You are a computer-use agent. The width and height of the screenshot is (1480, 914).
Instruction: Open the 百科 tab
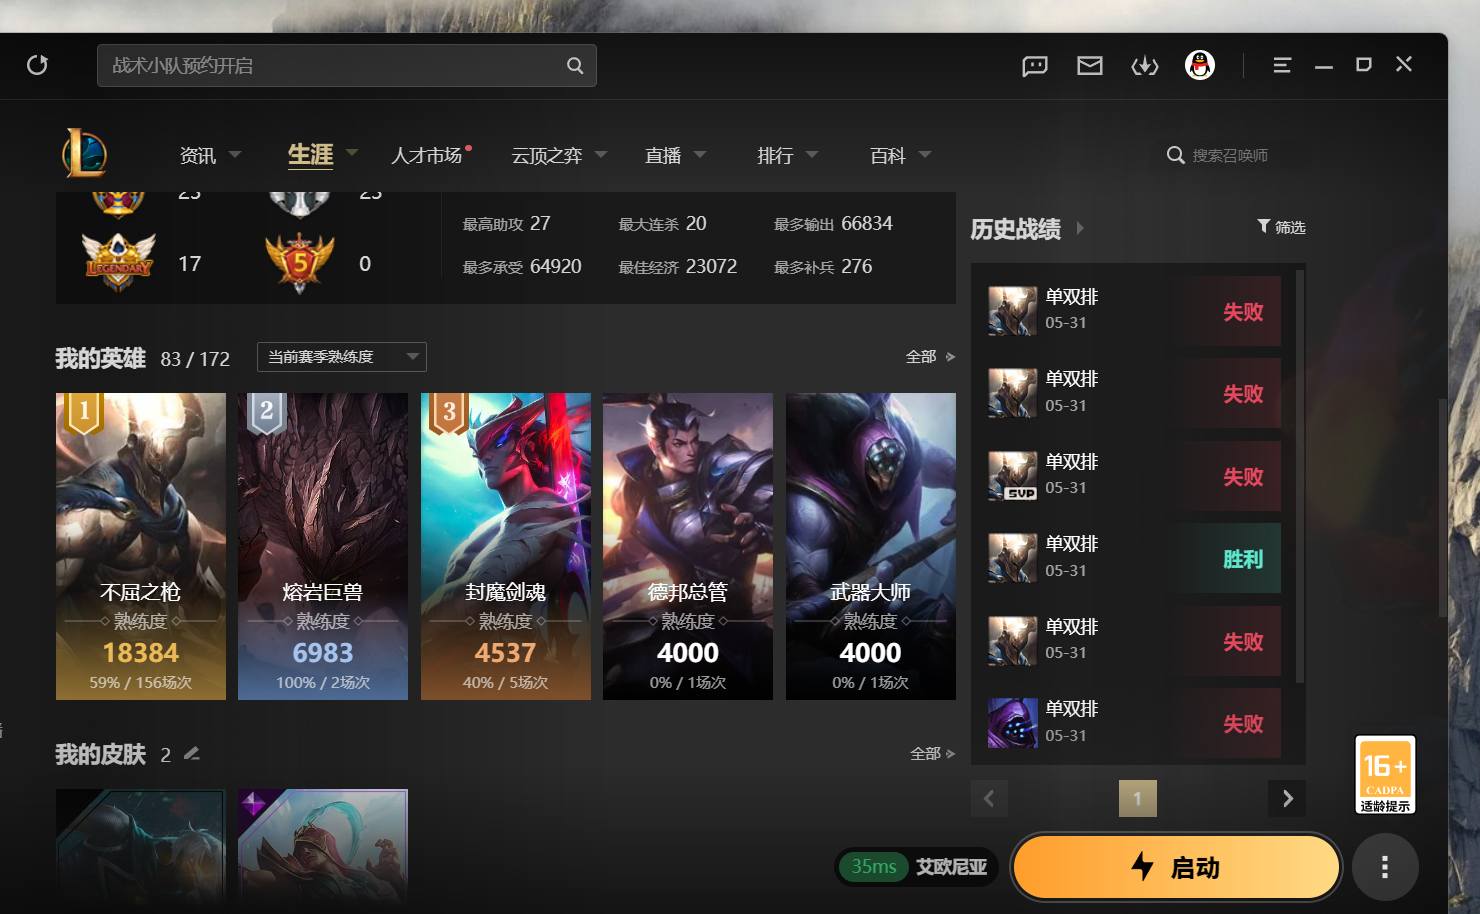coord(888,155)
